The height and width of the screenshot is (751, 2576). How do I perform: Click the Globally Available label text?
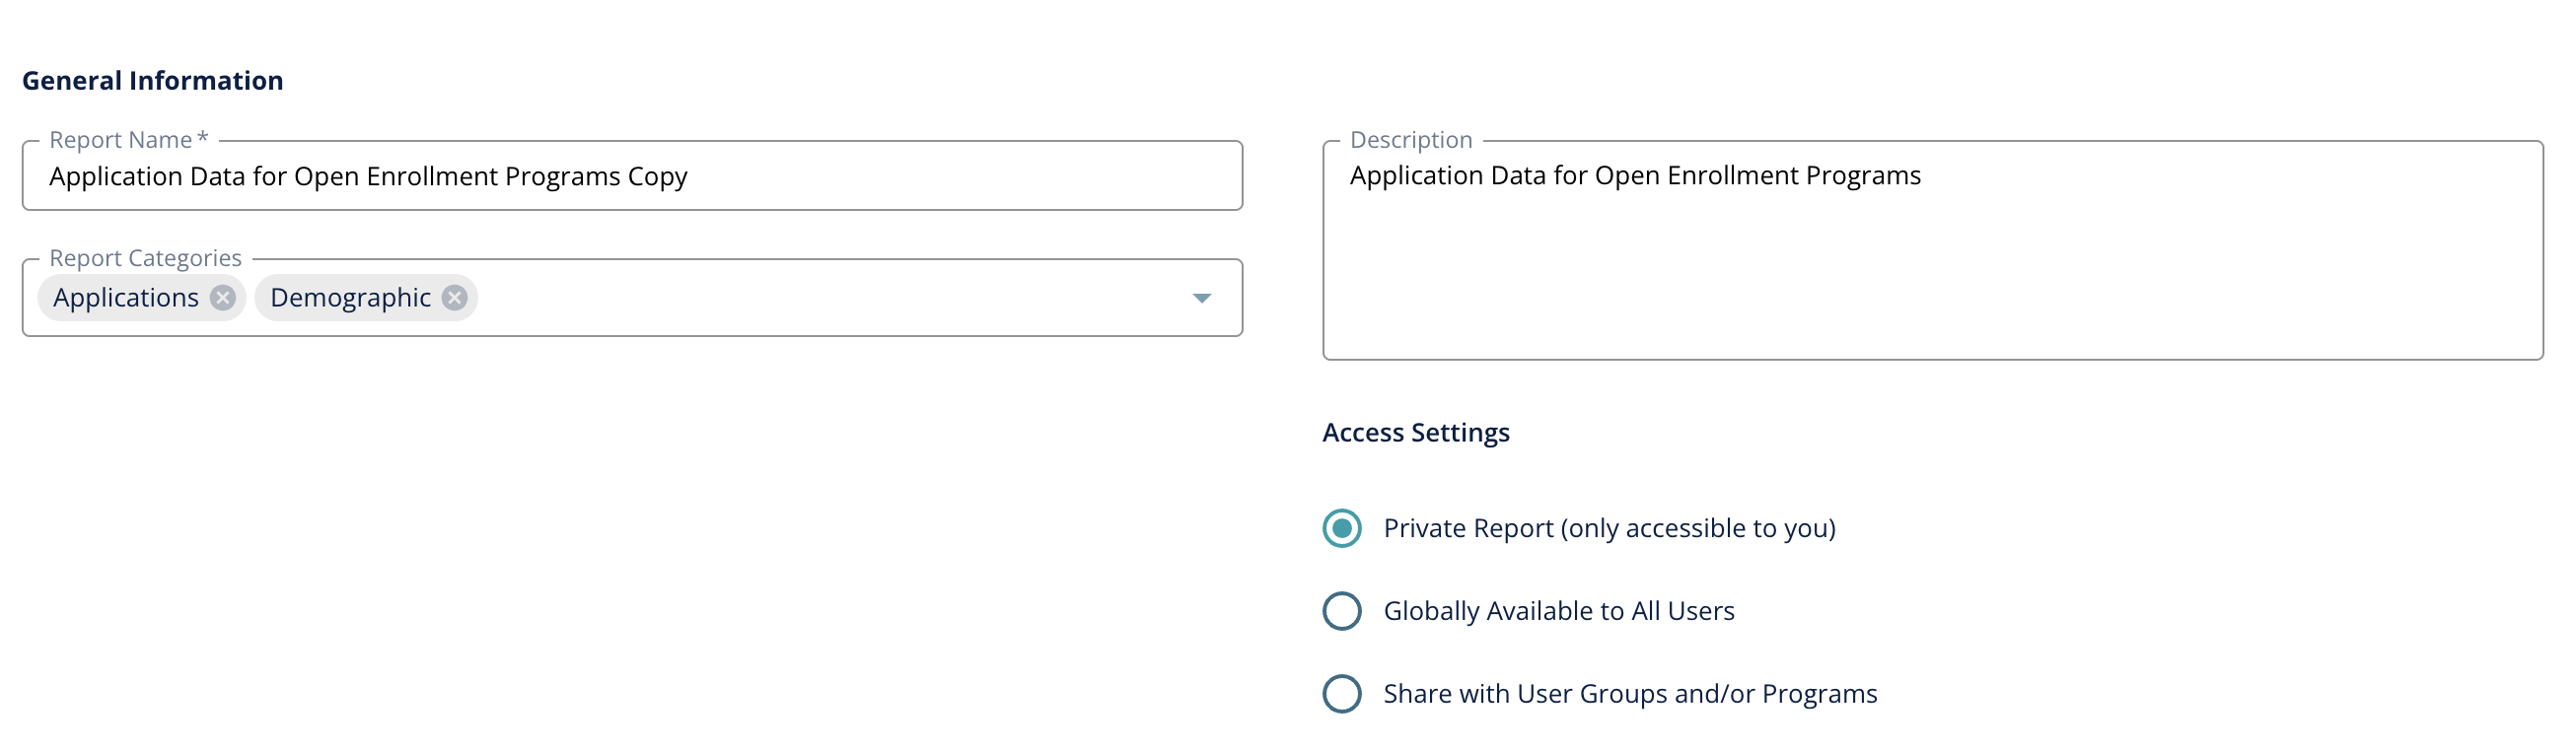(x=1559, y=611)
